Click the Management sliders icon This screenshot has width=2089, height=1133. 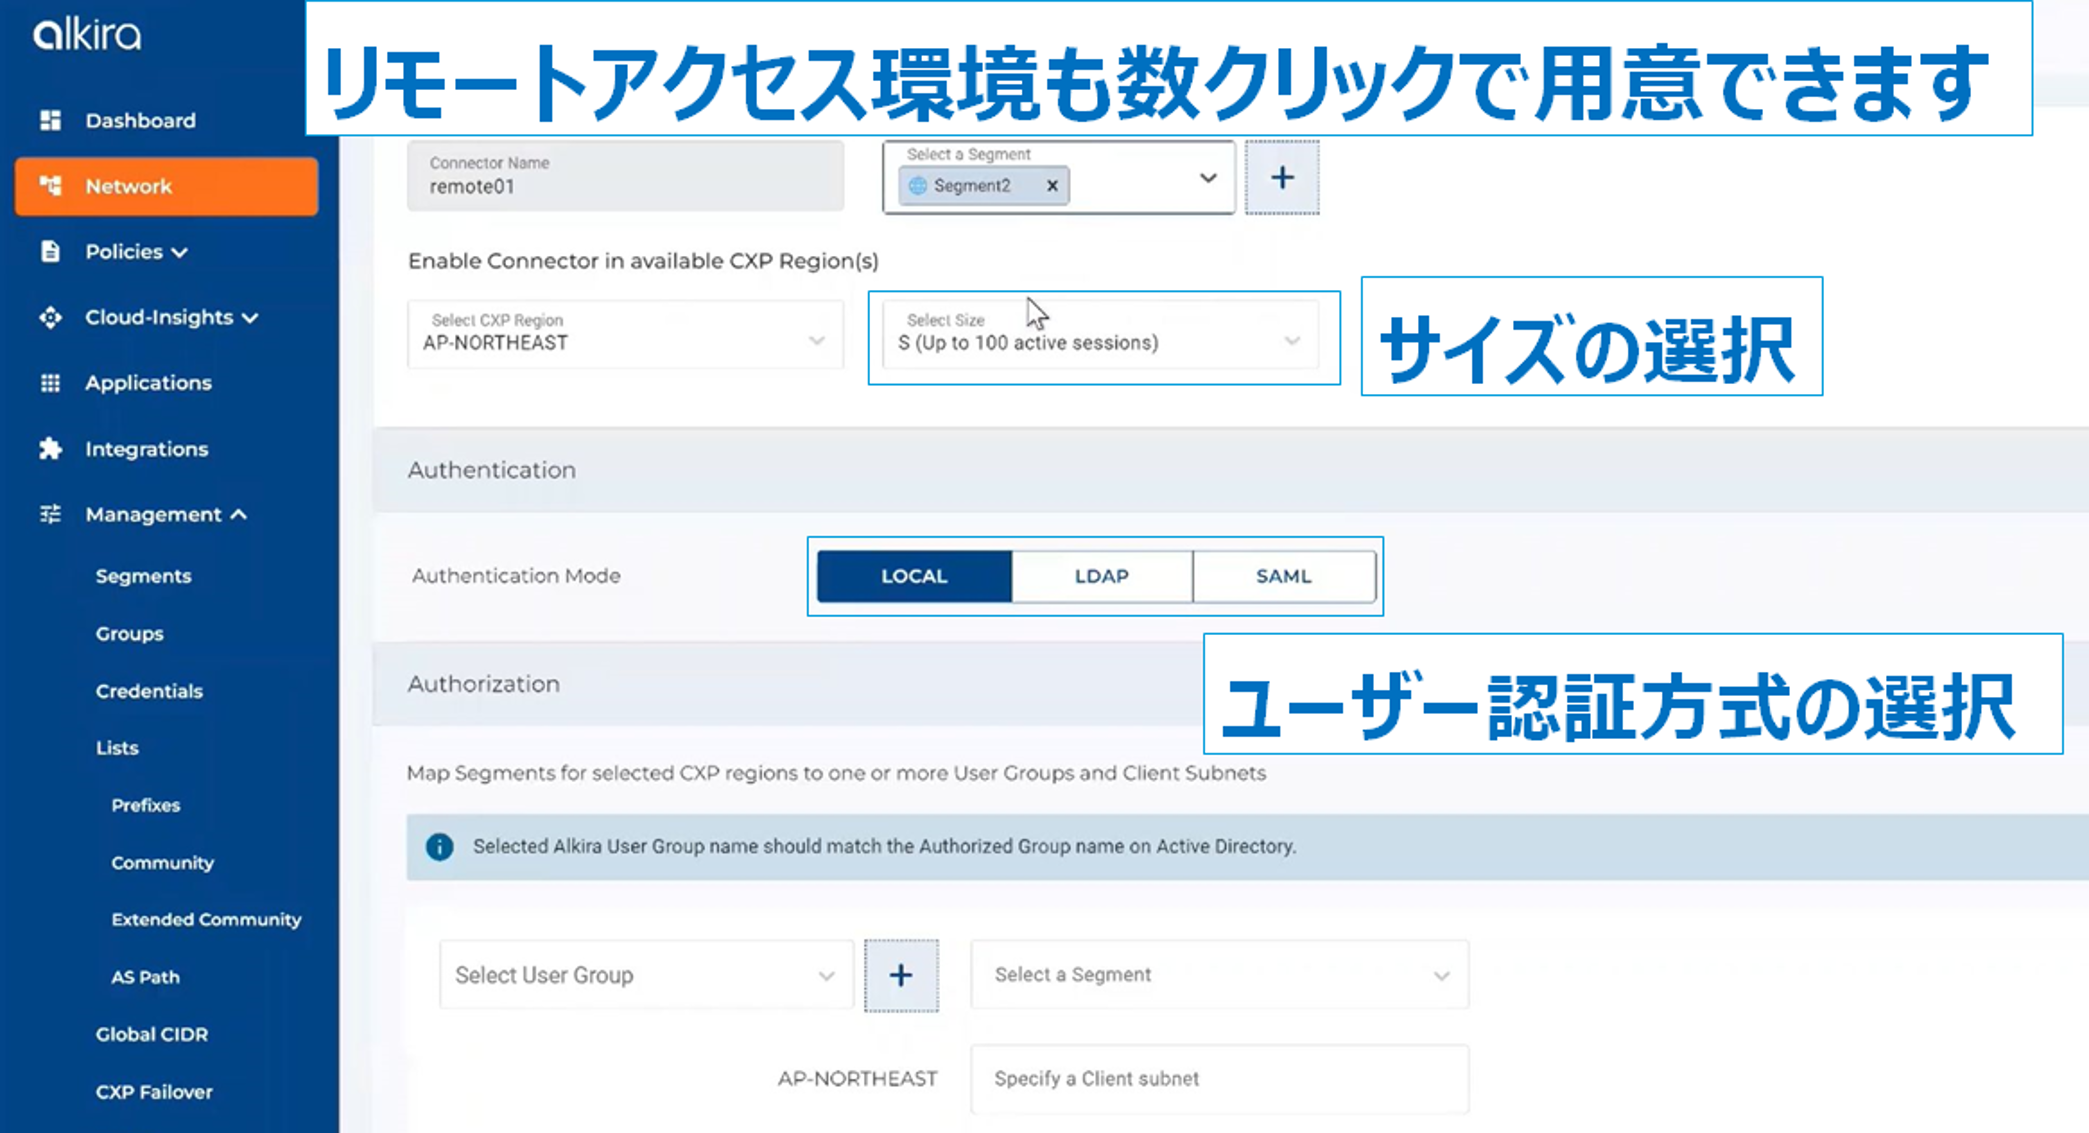50,514
